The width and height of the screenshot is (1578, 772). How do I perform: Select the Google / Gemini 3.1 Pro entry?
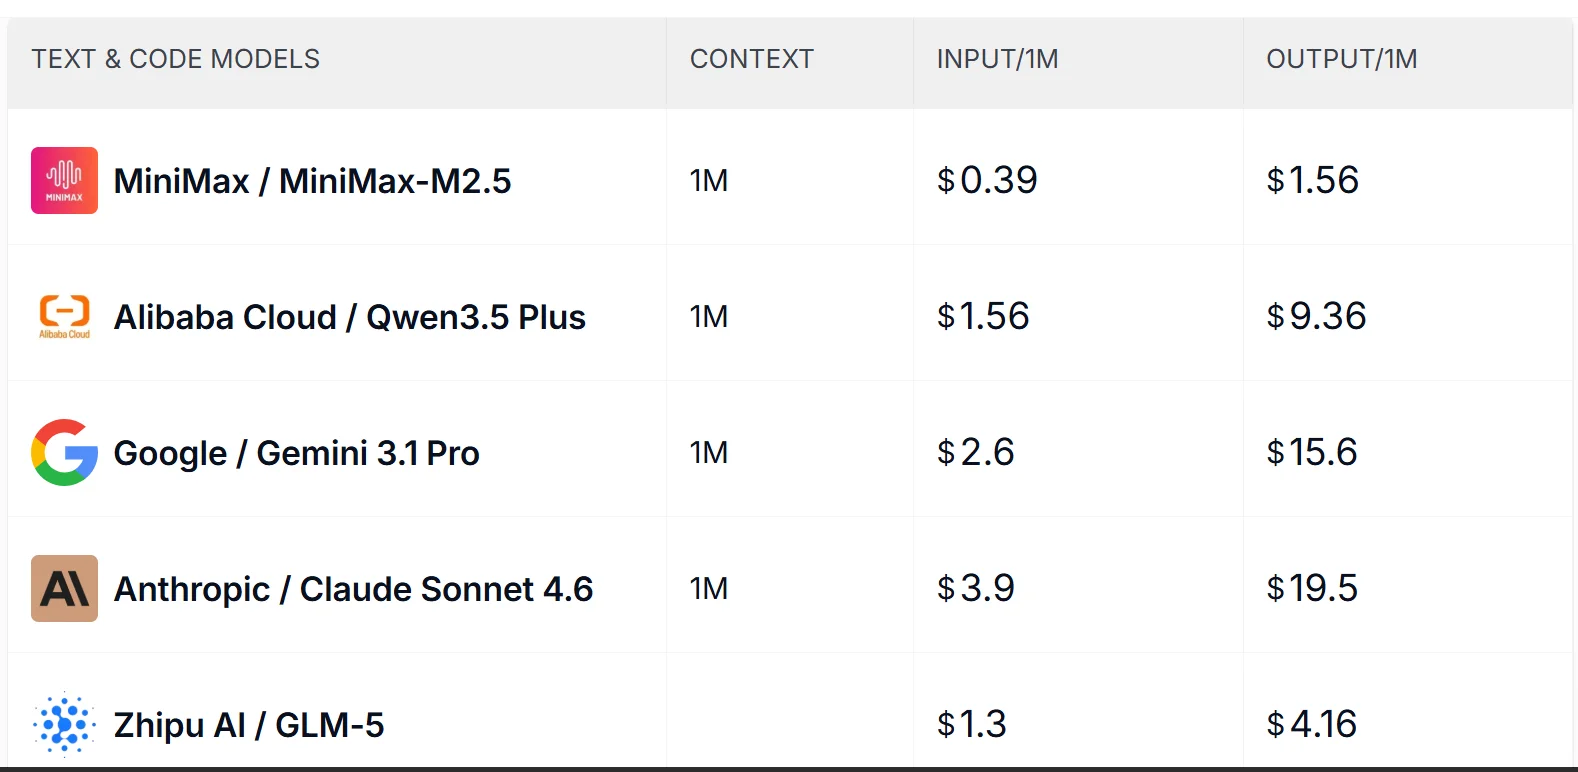[x=296, y=453]
